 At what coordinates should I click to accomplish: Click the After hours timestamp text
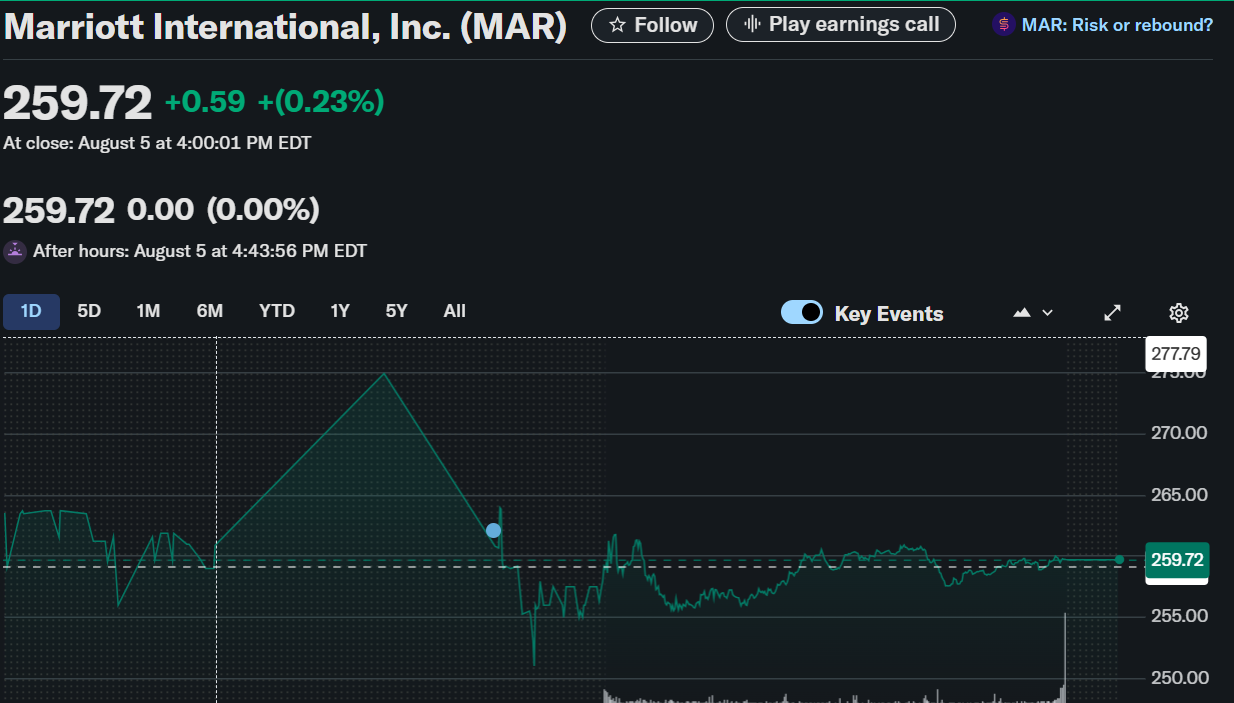200,251
